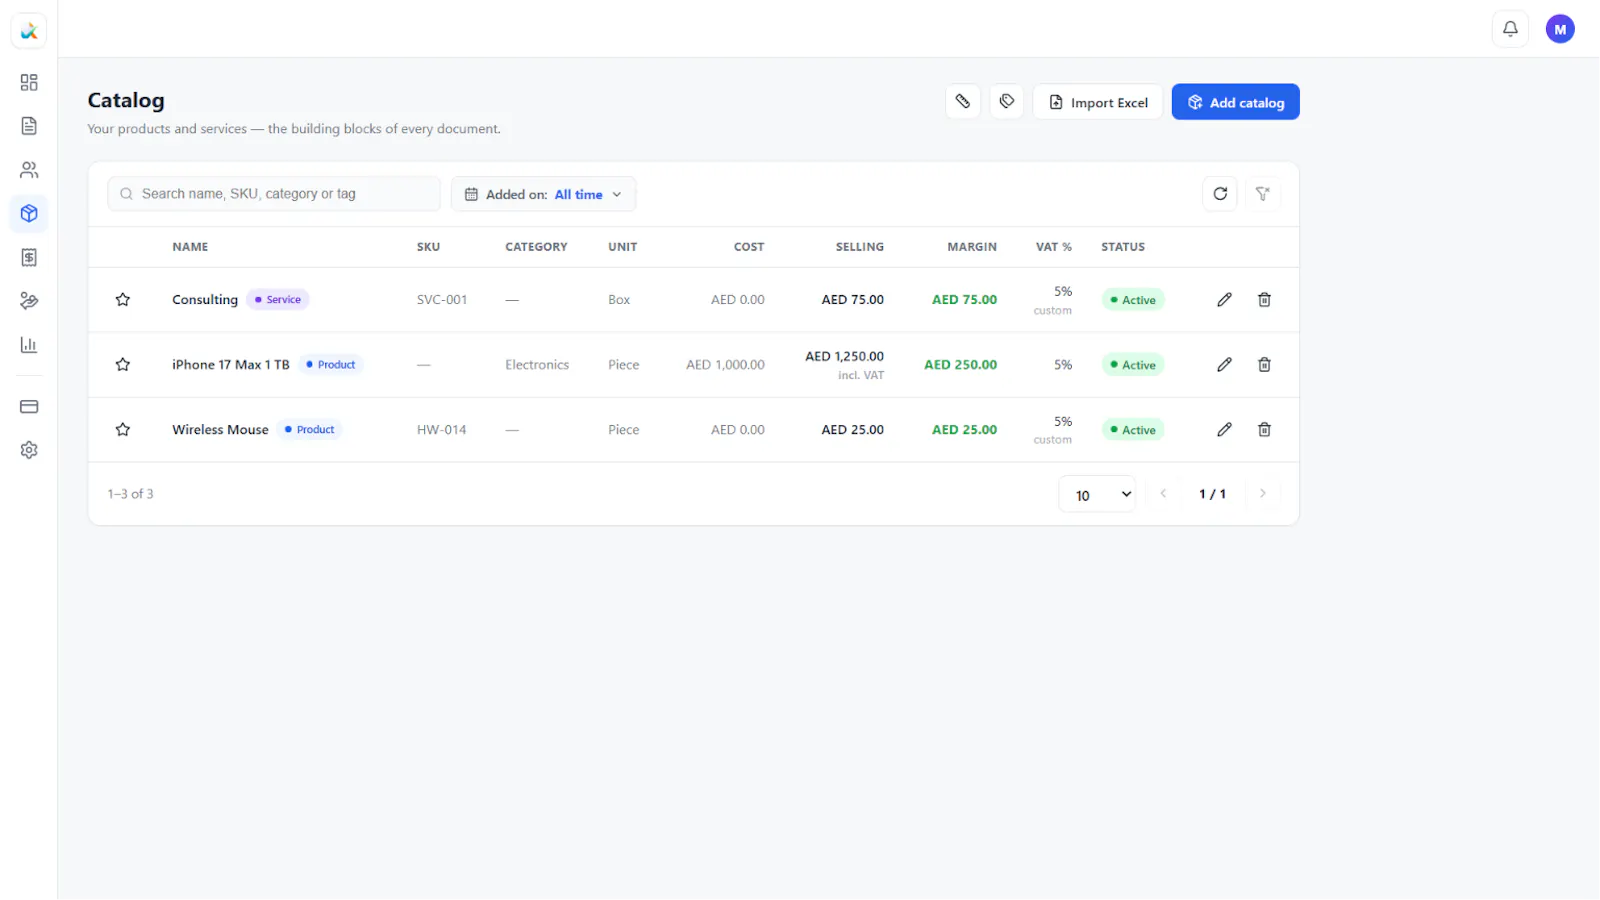Sort by SELLING column header
This screenshot has height=900, width=1600.
[x=860, y=247]
